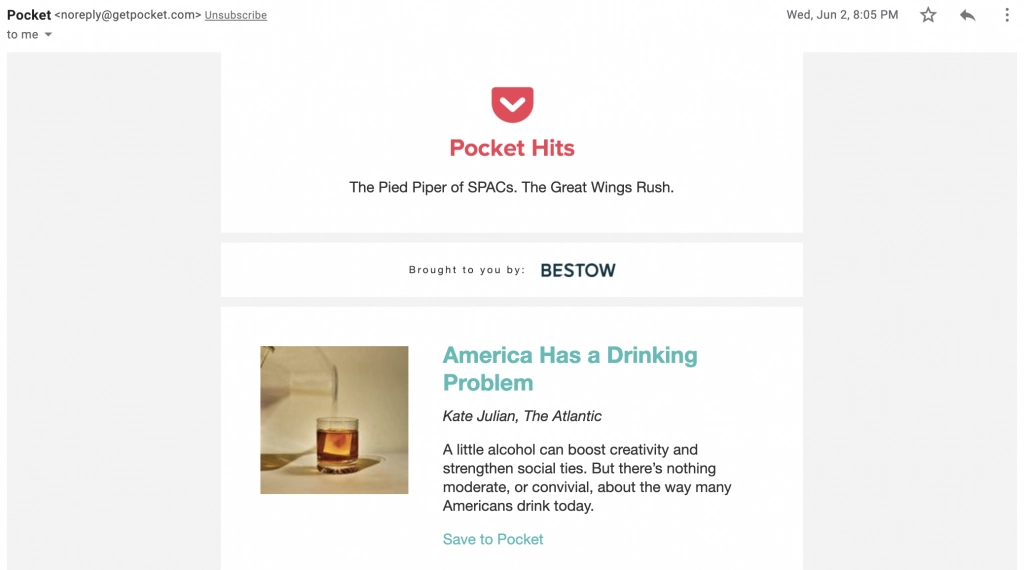Reply to the email with the arrow icon

click(967, 15)
